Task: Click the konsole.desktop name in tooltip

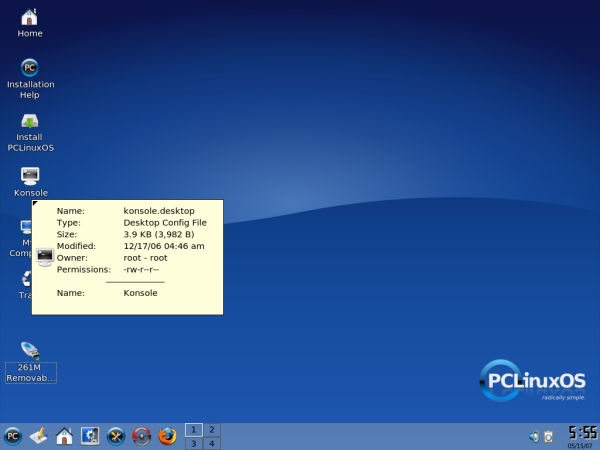Action: (x=159, y=211)
